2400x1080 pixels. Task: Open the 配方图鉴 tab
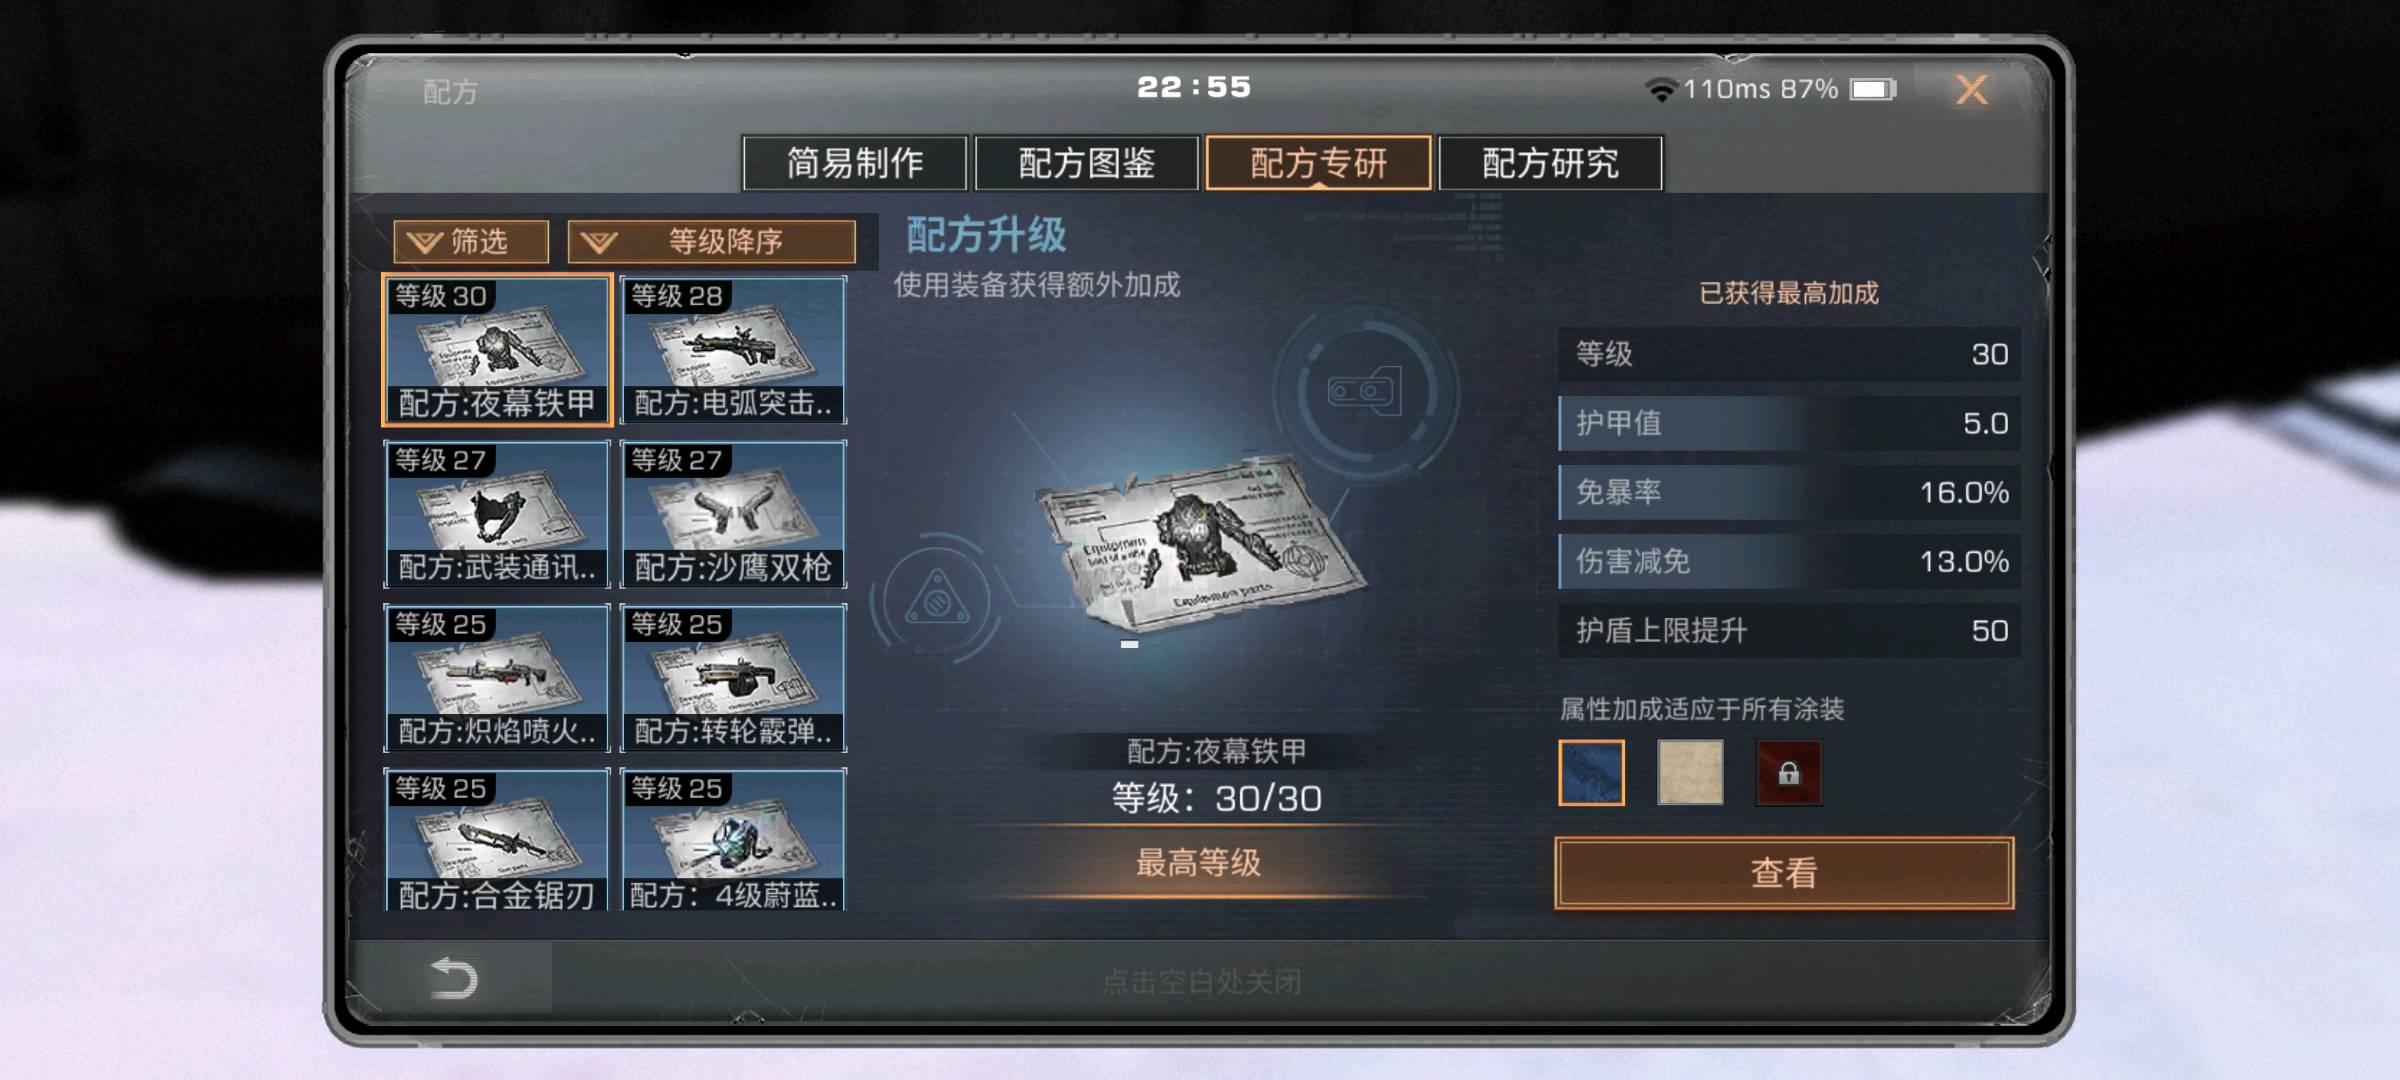[x=1087, y=163]
